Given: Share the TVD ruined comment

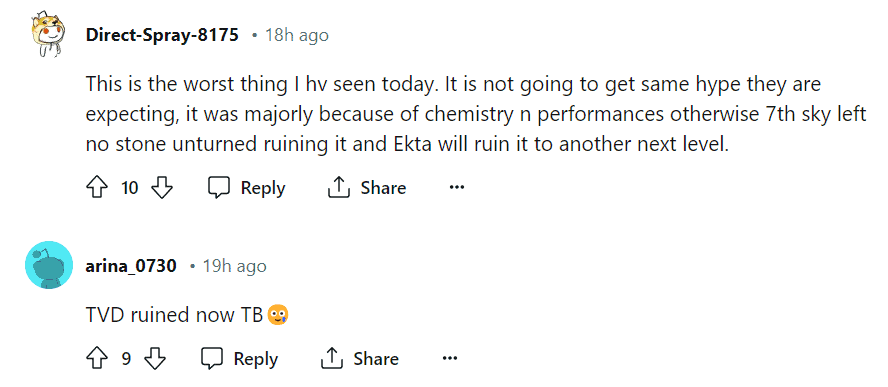Looking at the screenshot, I should pyautogui.click(x=359, y=359).
